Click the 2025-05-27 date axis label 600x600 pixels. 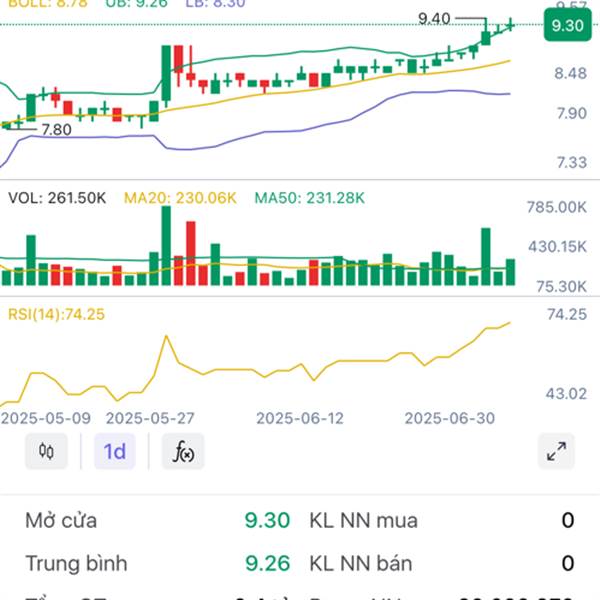click(150, 418)
